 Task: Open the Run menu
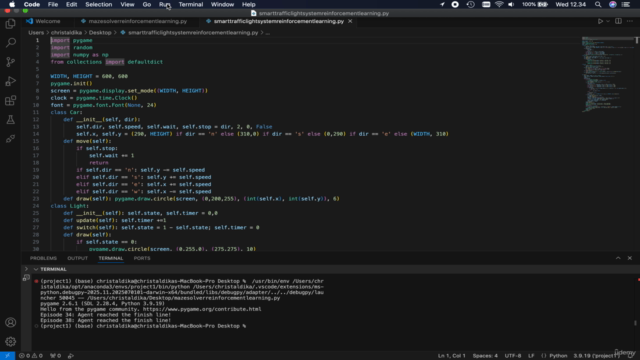pos(164,4)
